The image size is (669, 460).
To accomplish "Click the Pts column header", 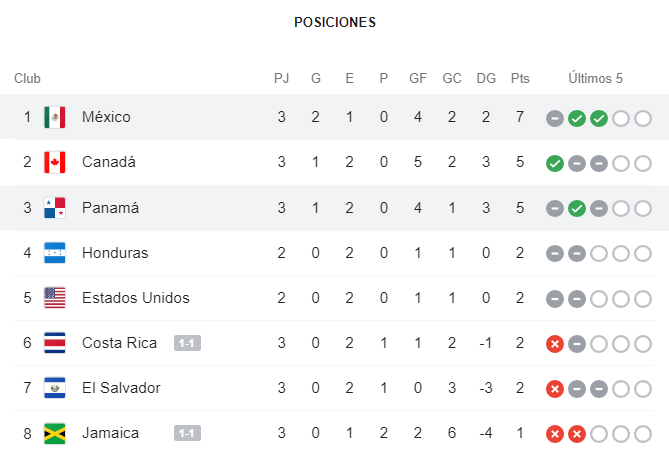I will [x=520, y=78].
